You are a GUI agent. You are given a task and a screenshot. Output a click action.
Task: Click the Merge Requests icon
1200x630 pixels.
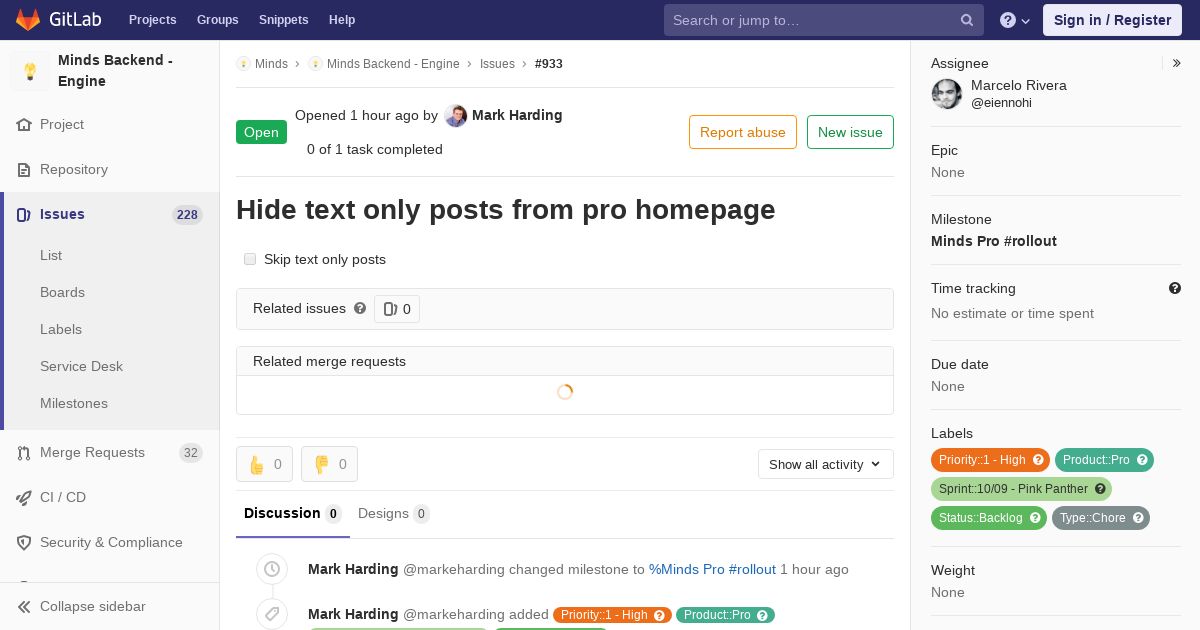tap(24, 453)
